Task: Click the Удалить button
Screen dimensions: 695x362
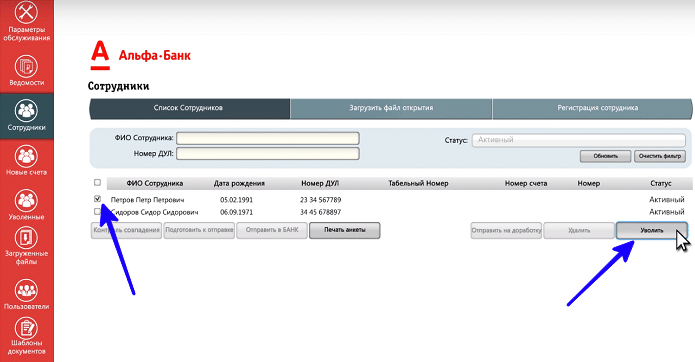Action: [579, 230]
